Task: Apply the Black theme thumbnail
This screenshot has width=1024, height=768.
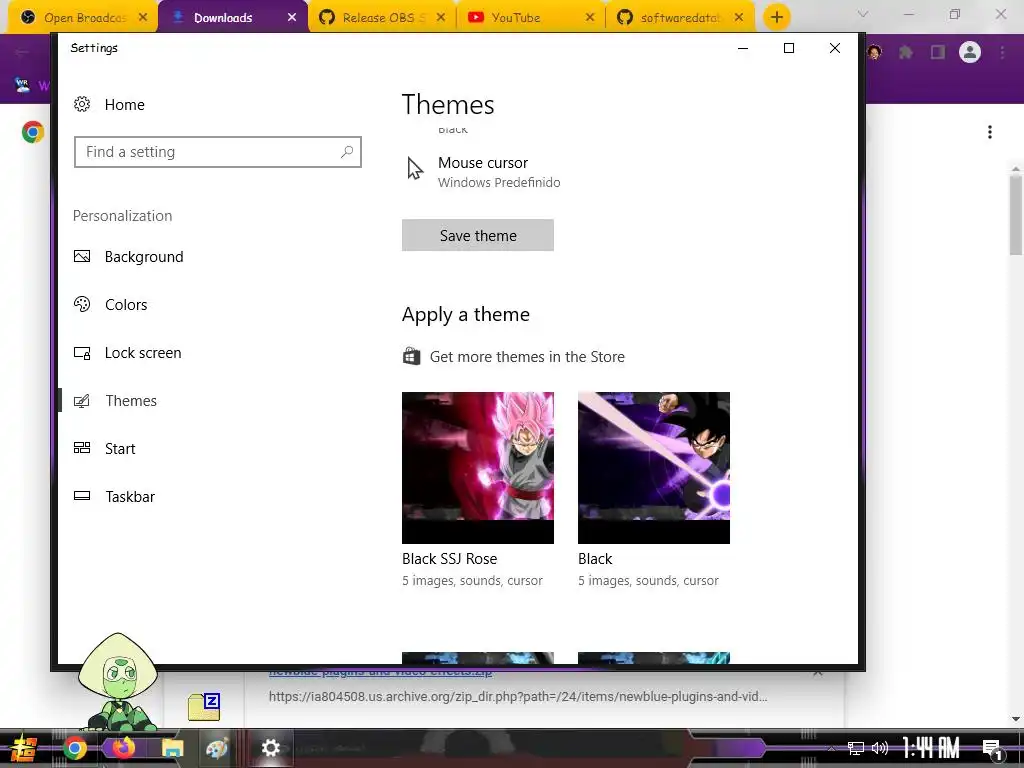Action: click(x=654, y=468)
